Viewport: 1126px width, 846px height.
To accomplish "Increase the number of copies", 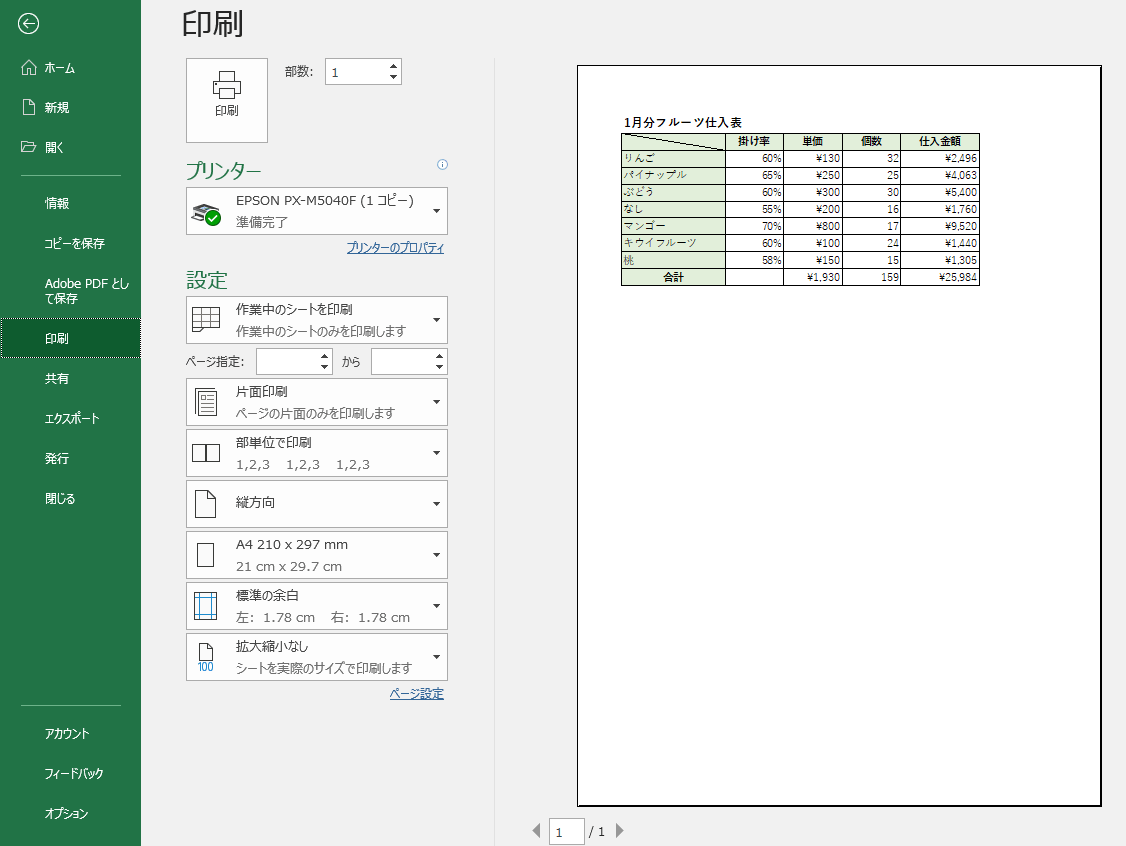I will (394, 66).
